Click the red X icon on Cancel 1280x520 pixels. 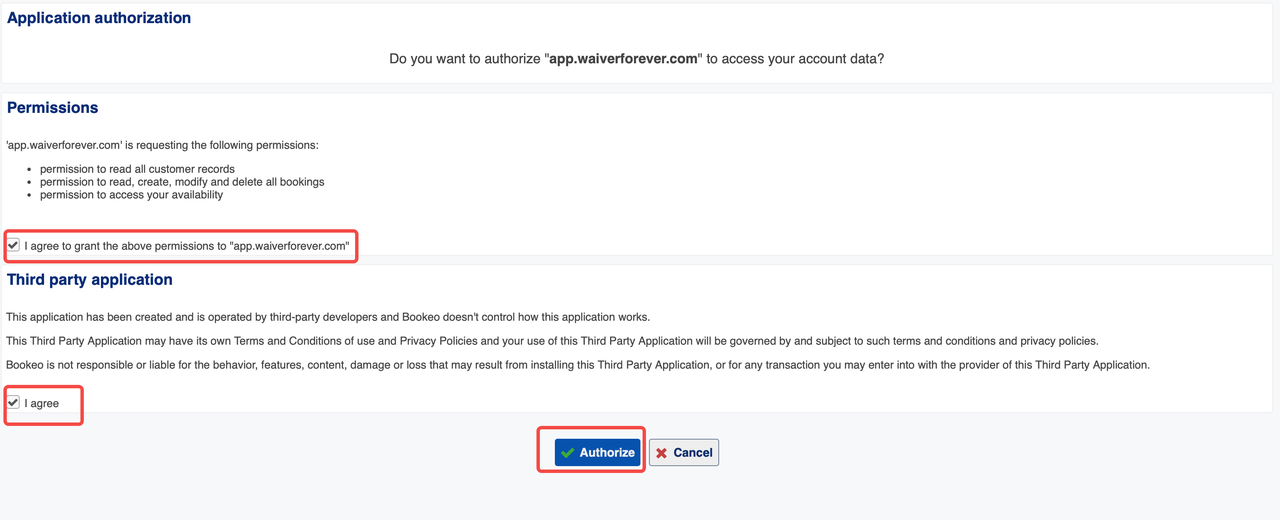(661, 453)
